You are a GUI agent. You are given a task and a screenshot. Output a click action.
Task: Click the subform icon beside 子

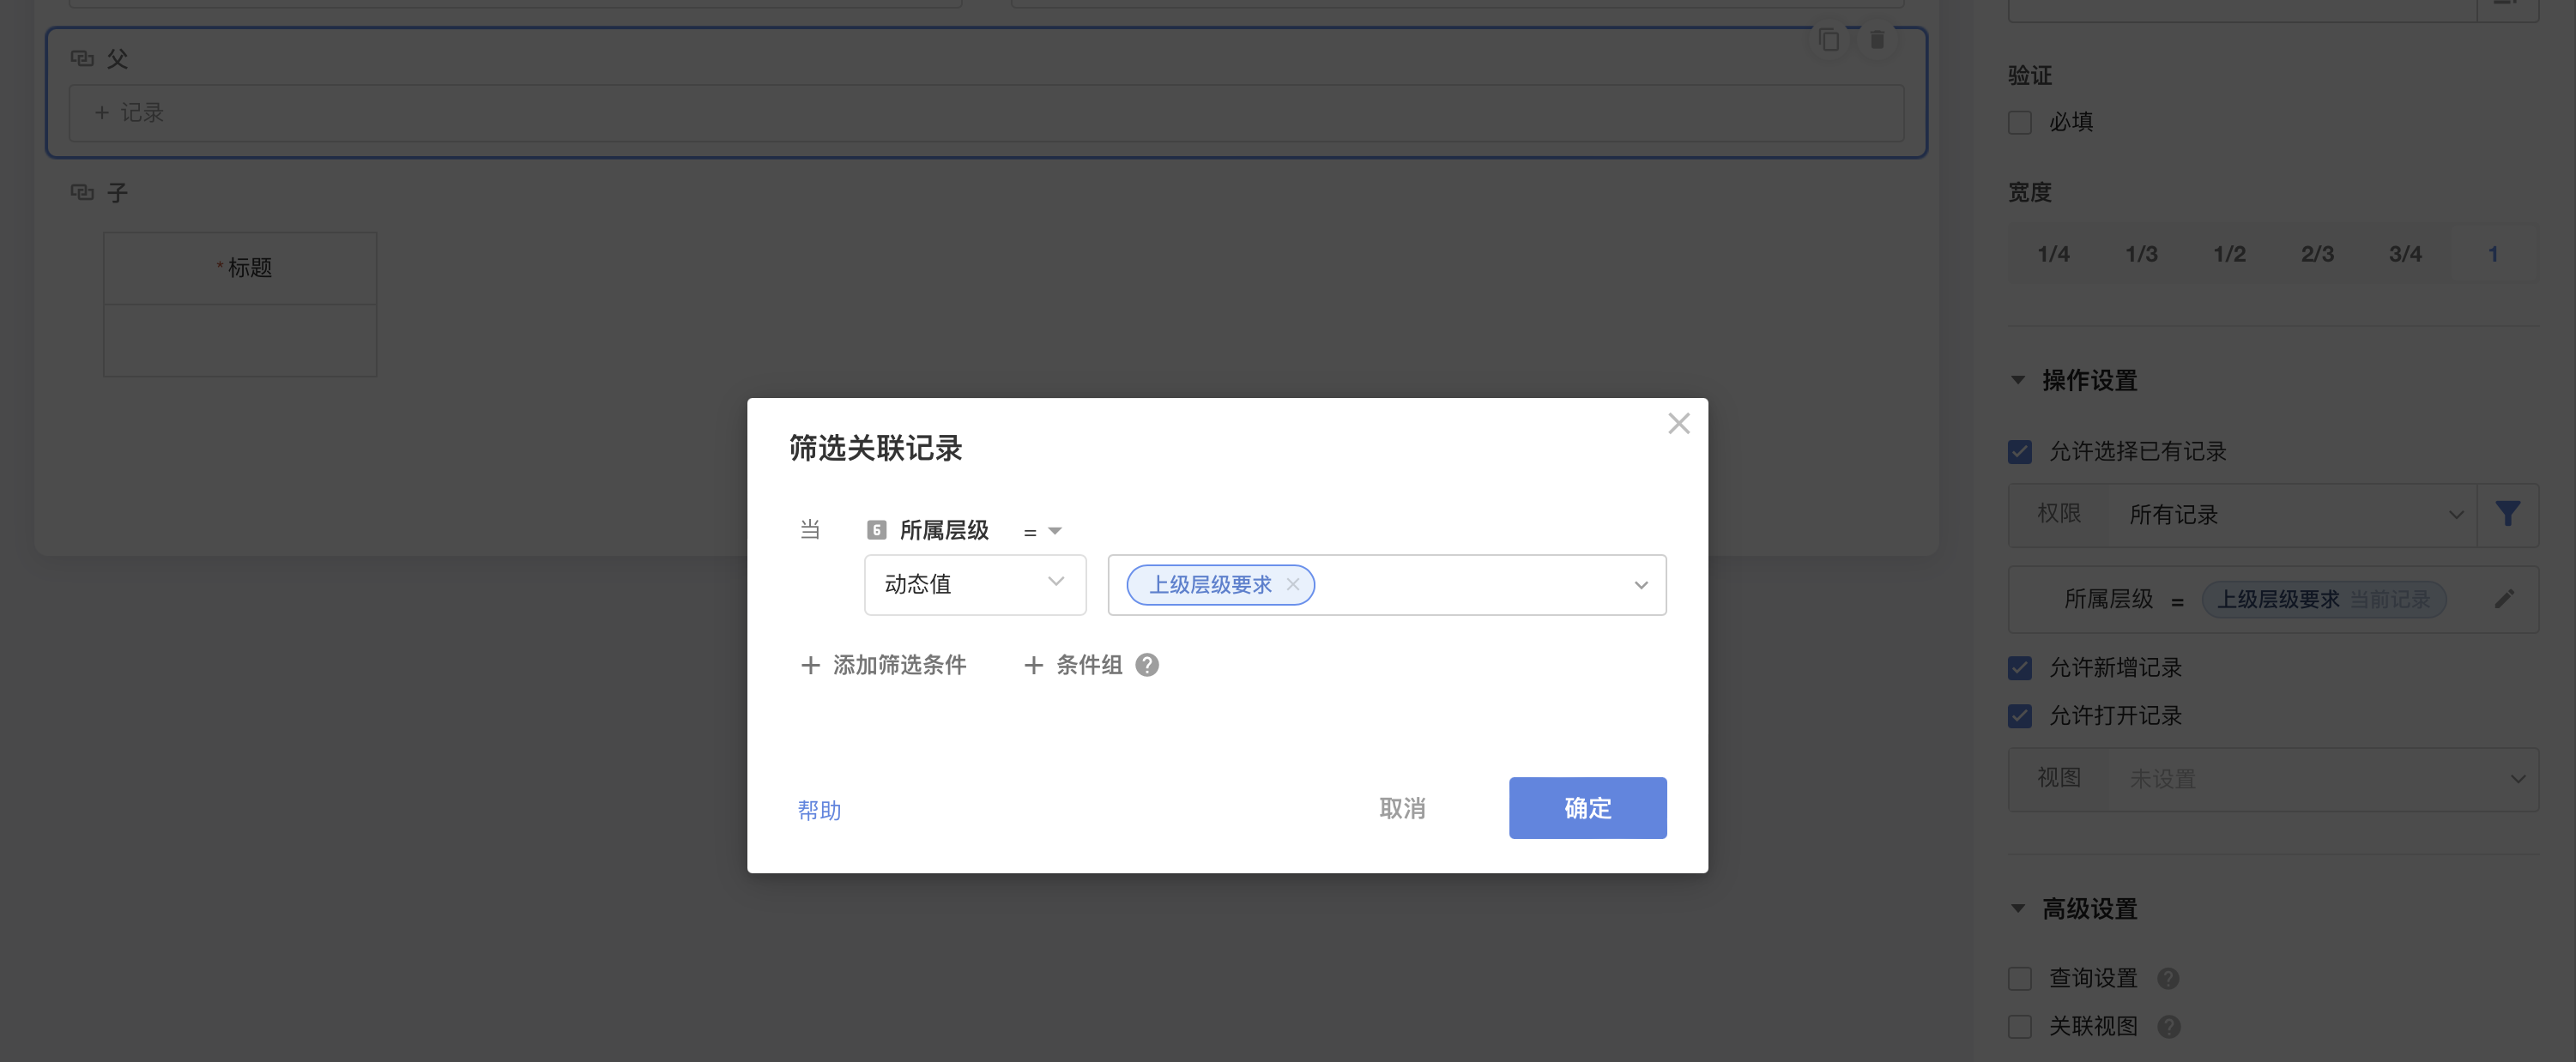click(x=82, y=191)
